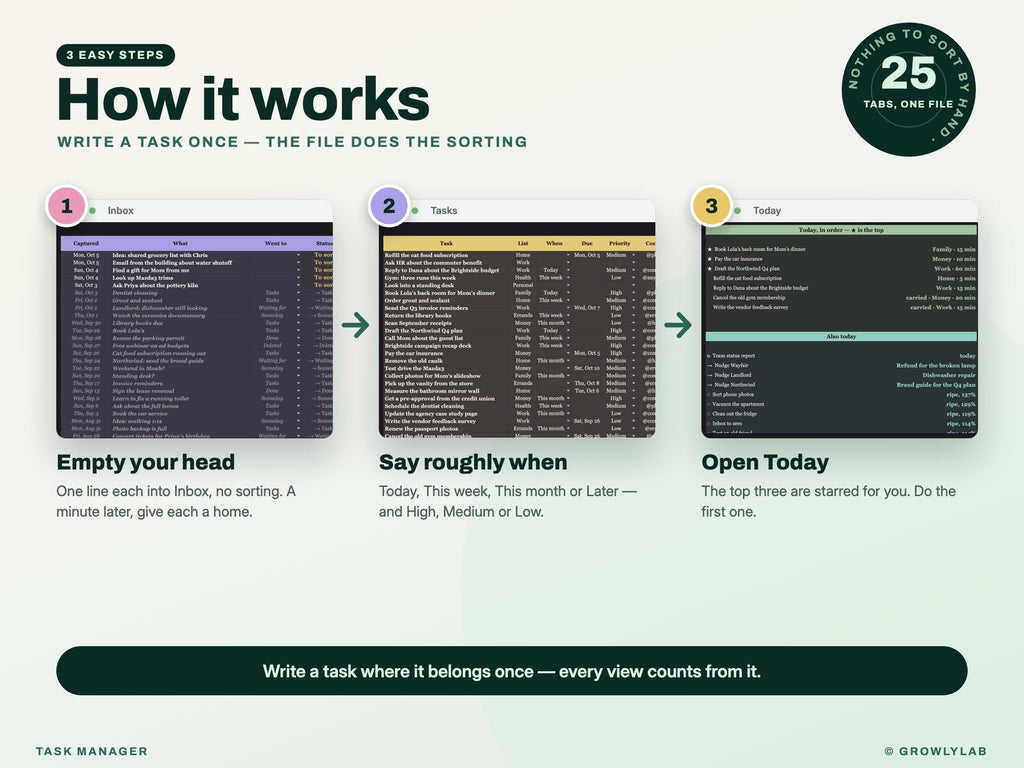
Task: Click the 'Empty your head' heading
Action: tap(146, 462)
